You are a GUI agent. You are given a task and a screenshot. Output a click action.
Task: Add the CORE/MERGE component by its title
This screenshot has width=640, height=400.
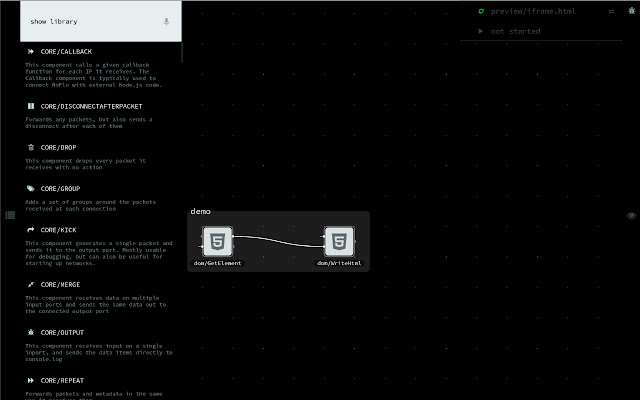coord(60,284)
